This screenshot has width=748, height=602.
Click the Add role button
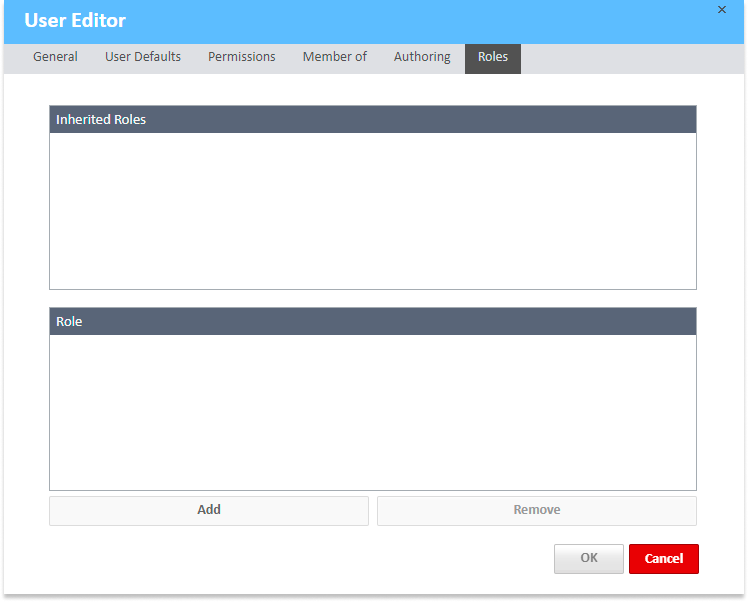coord(209,510)
